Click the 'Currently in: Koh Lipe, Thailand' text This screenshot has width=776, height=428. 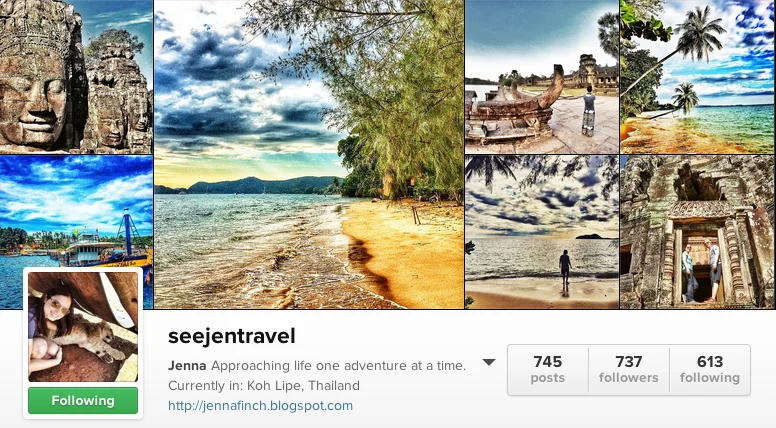[x=264, y=385]
